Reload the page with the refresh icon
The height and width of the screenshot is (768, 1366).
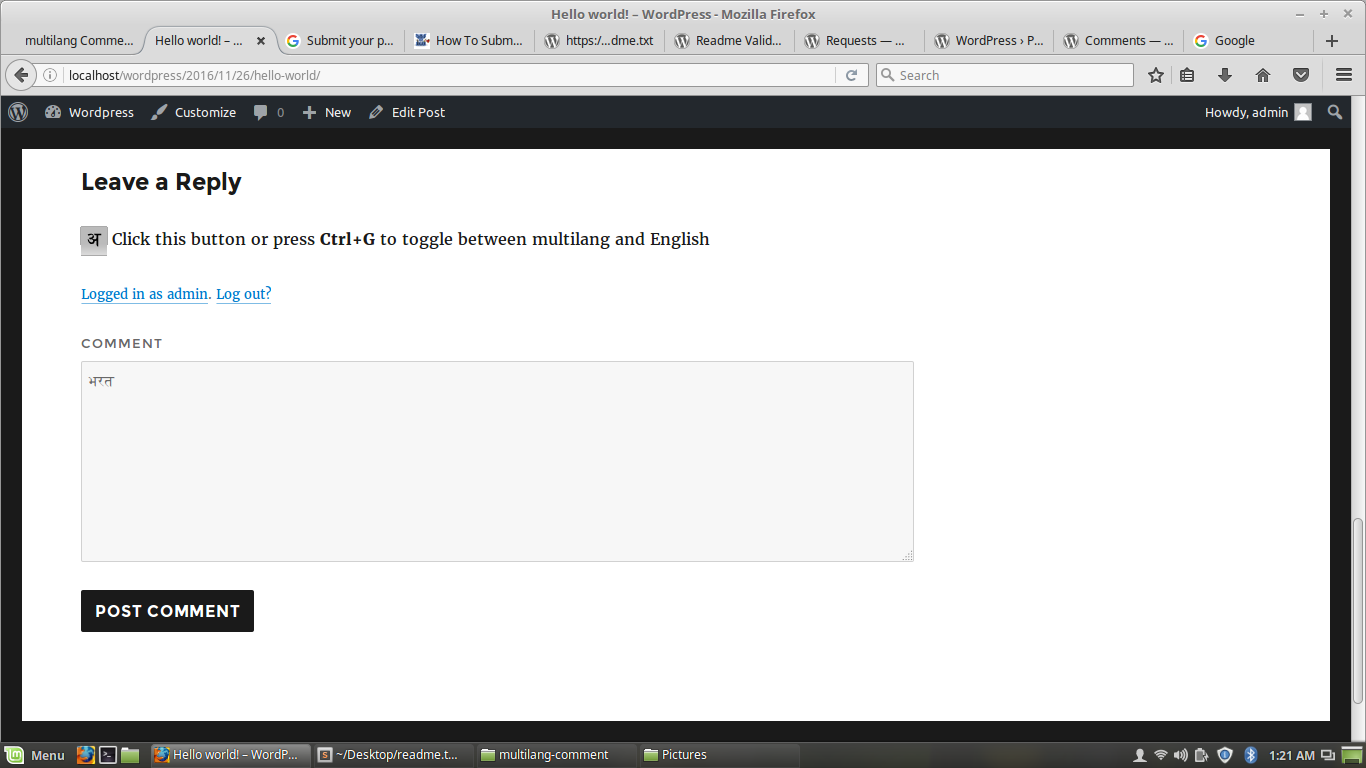tap(851, 75)
